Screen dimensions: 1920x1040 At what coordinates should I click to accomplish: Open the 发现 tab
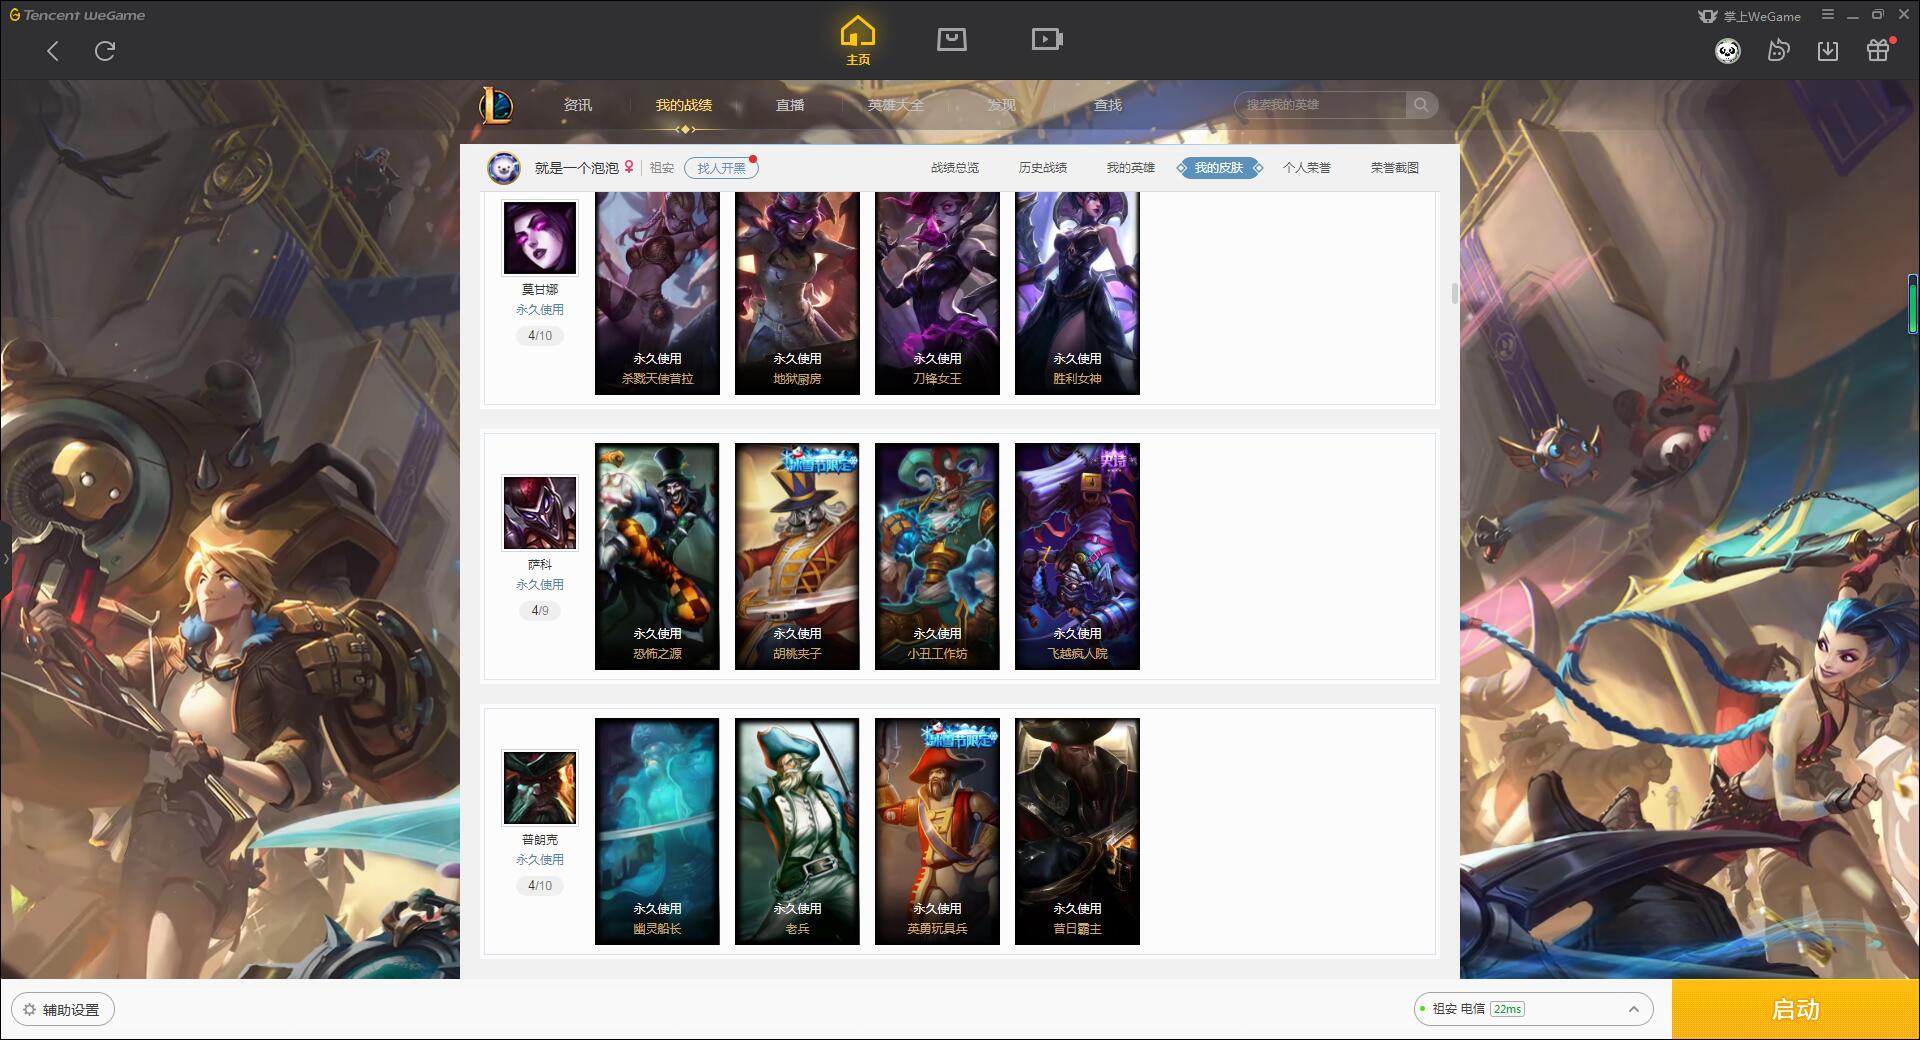click(1002, 105)
